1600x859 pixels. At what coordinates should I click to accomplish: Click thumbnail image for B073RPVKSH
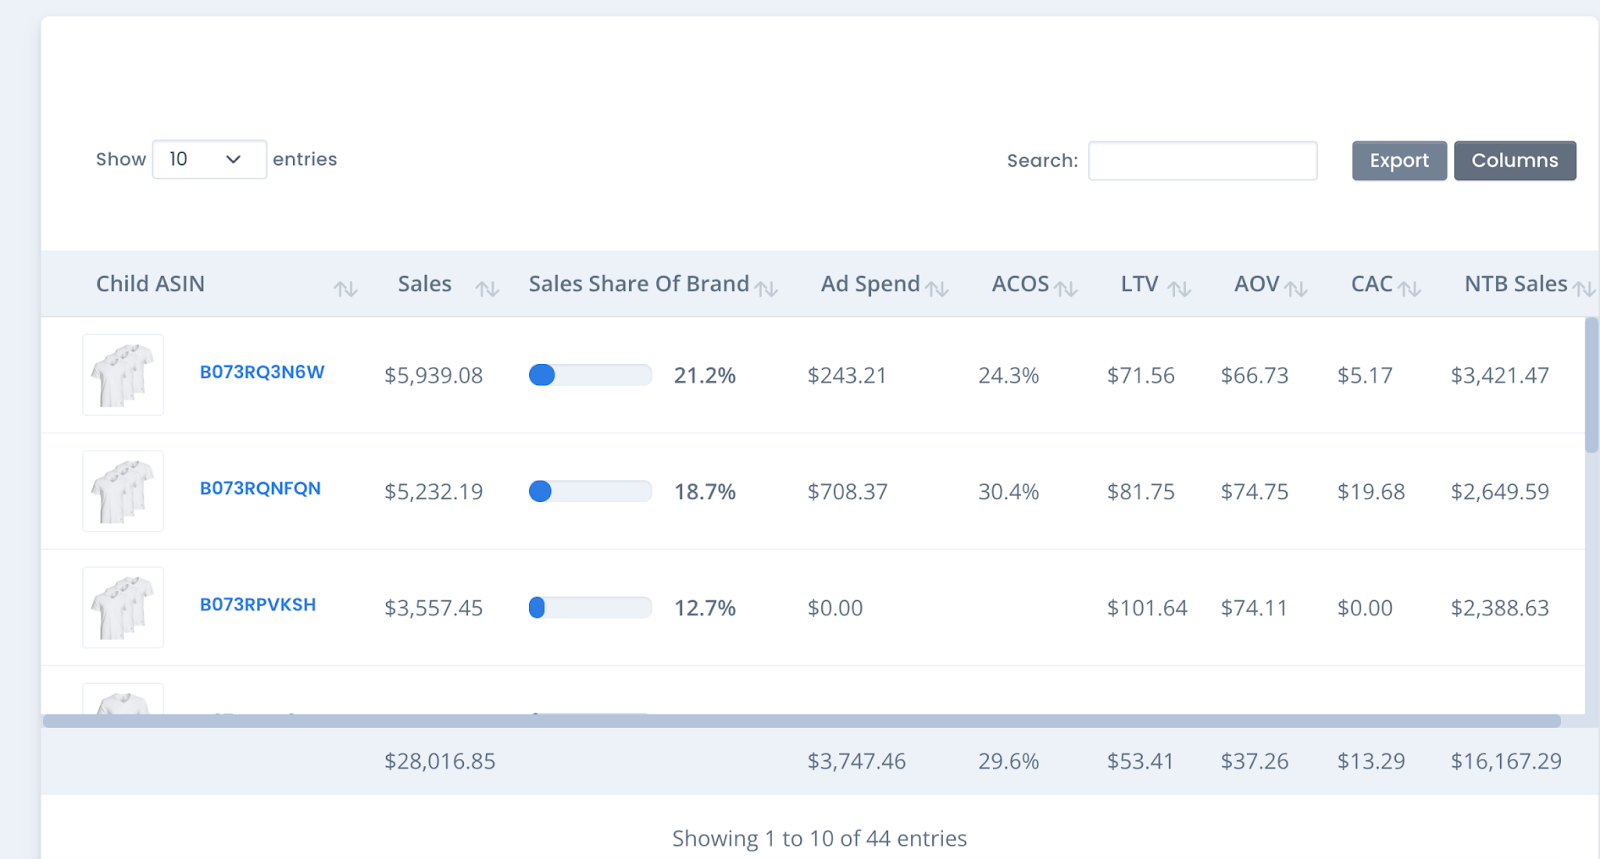pos(123,607)
